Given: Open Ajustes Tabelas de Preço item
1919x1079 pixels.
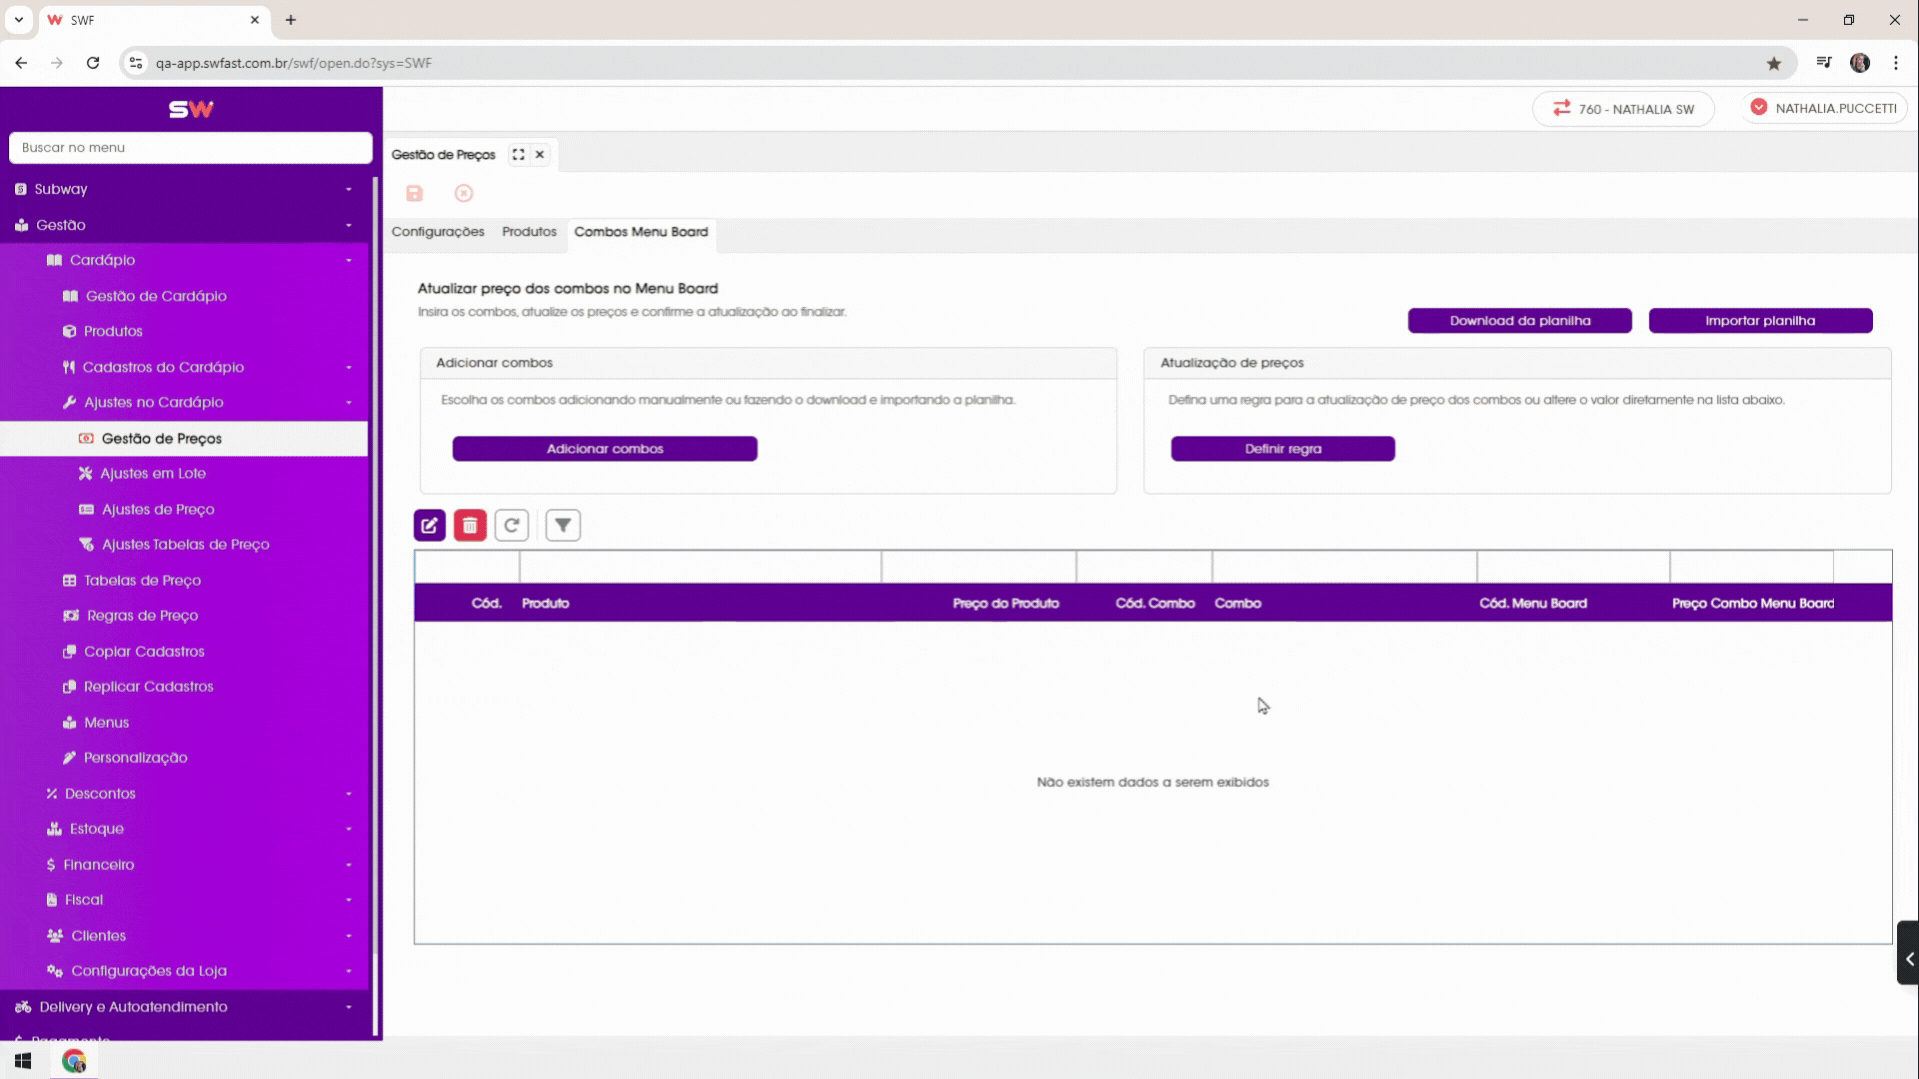Looking at the screenshot, I should click(185, 544).
